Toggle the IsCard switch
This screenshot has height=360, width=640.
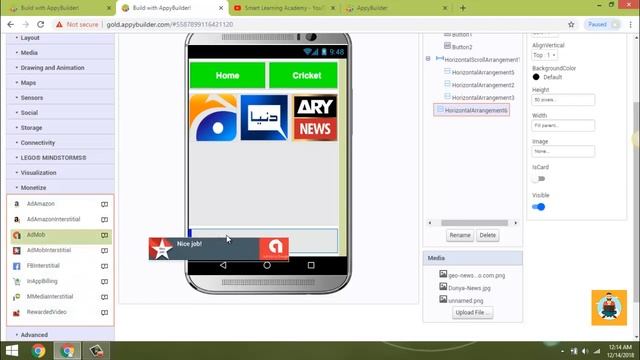tap(539, 179)
